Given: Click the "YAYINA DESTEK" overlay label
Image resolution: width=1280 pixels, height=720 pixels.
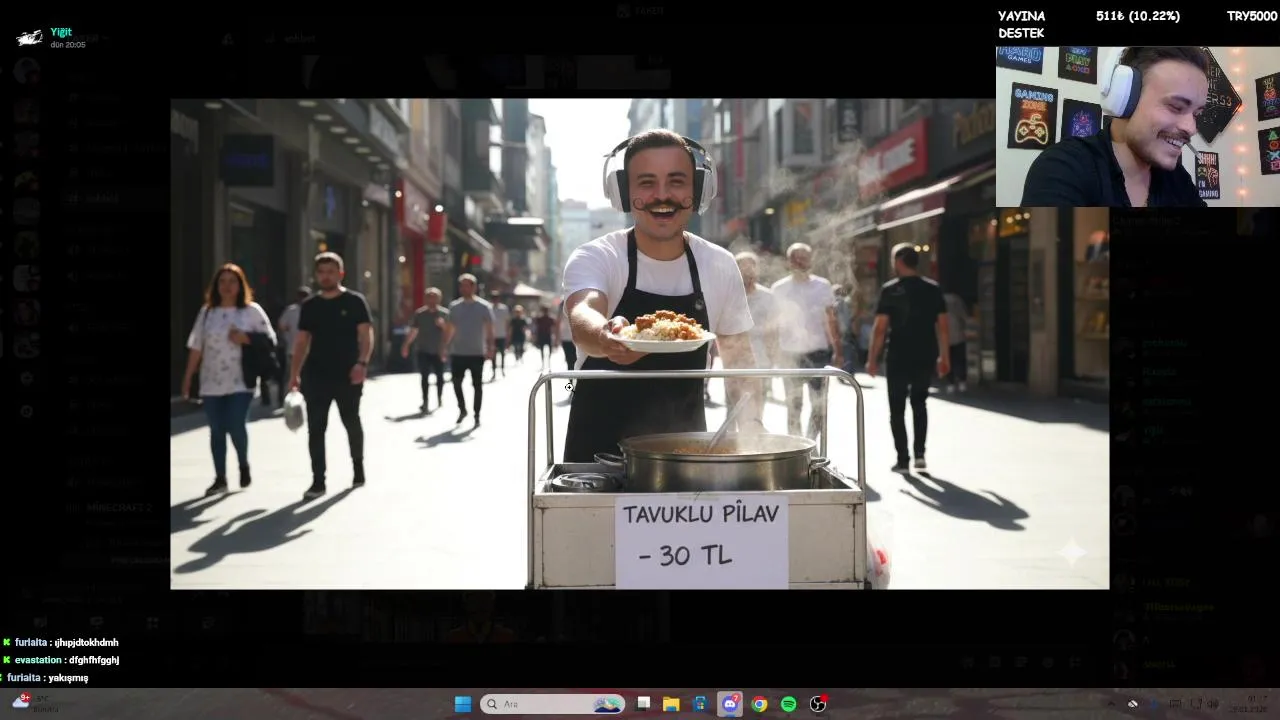Looking at the screenshot, I should pyautogui.click(x=1021, y=25).
